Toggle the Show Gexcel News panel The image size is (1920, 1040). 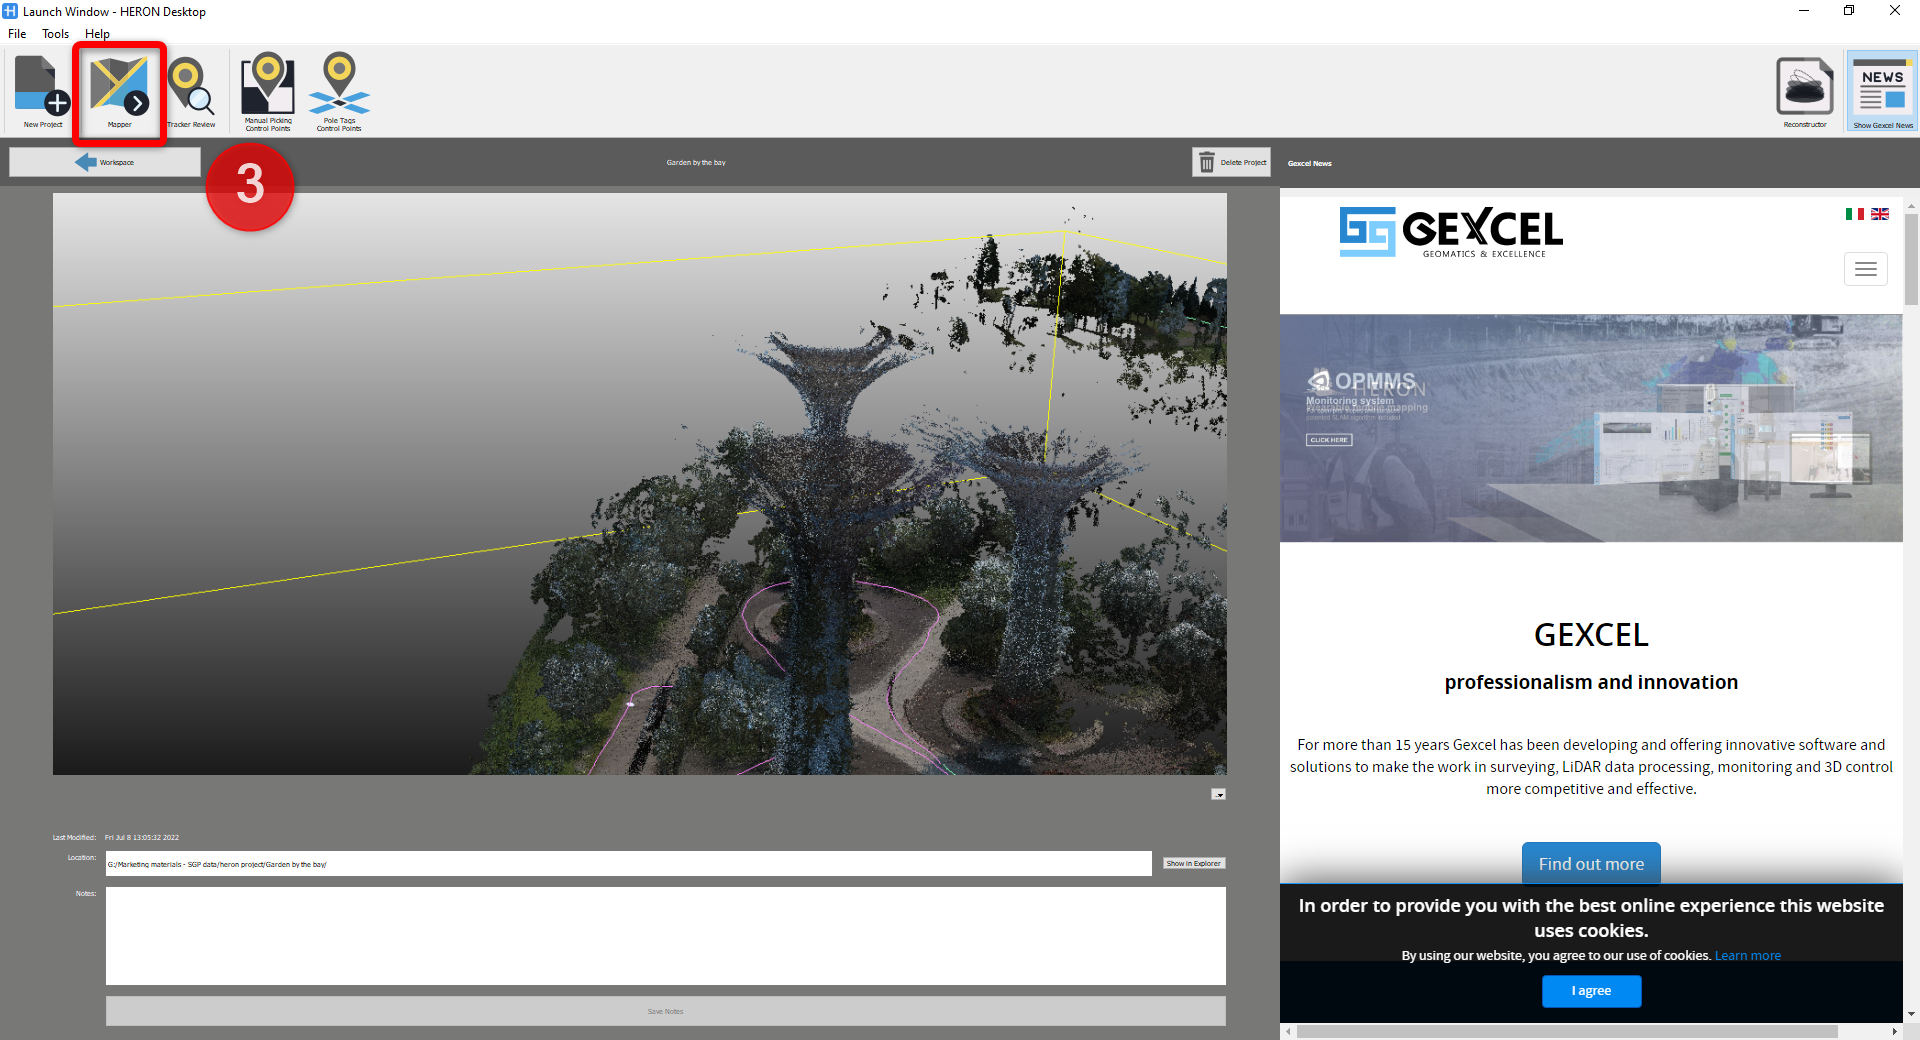(x=1882, y=91)
